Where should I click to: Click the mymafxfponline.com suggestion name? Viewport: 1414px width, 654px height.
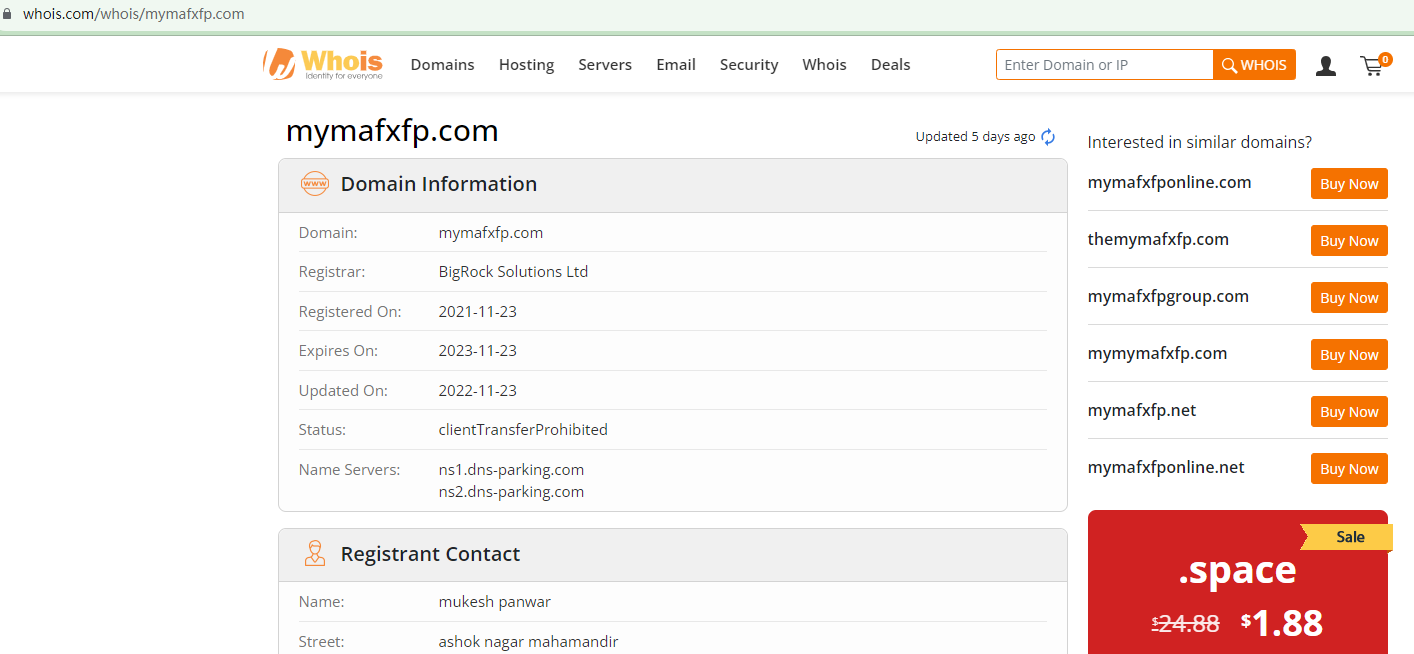(1169, 183)
